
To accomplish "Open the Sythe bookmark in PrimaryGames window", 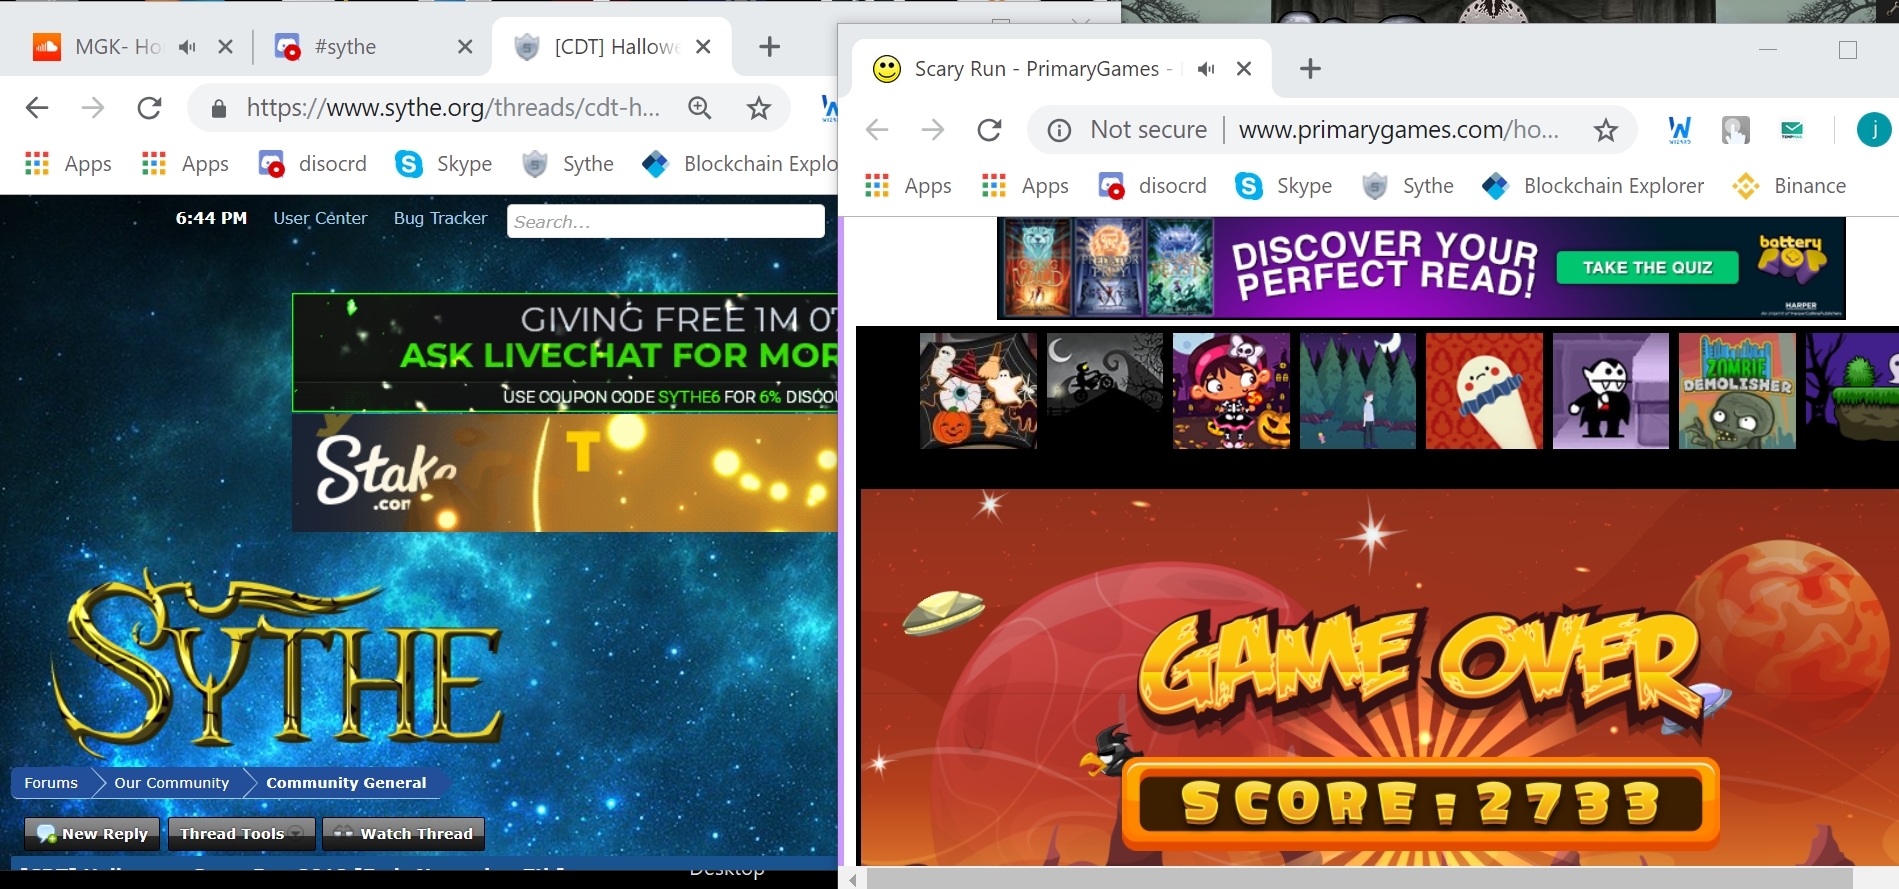I will pos(1408,186).
